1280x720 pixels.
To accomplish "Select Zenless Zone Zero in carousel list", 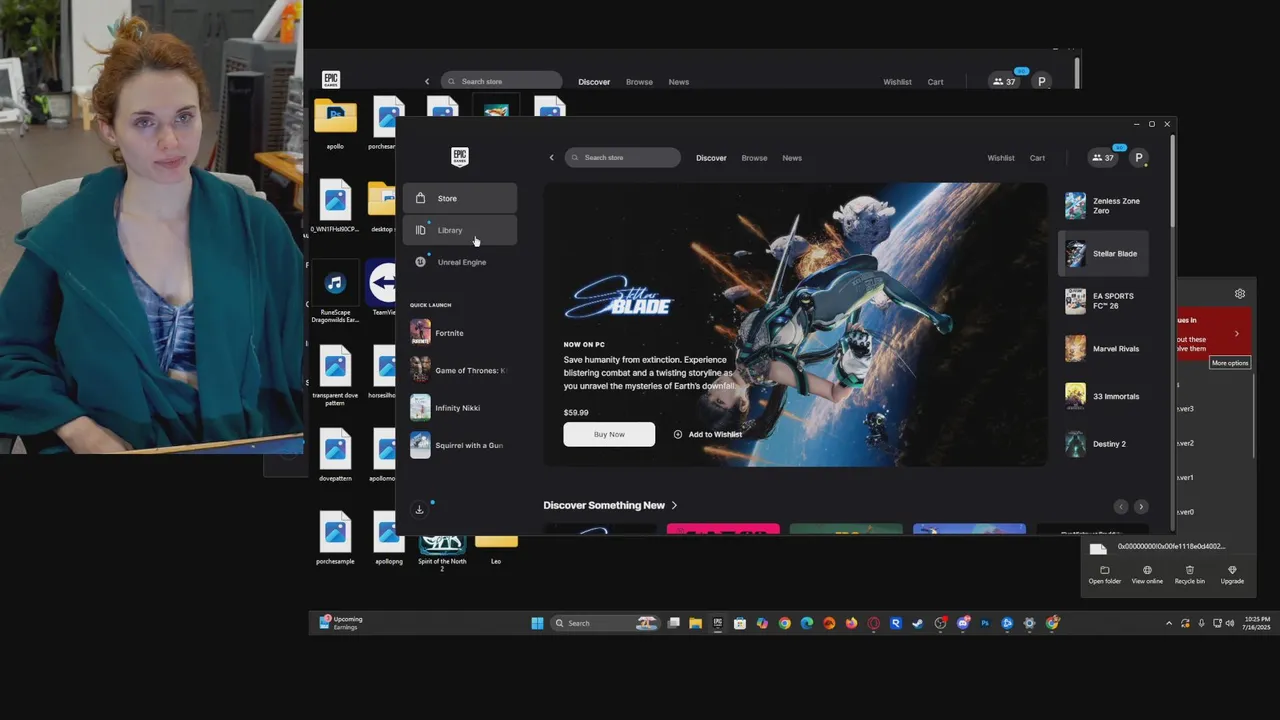I will [x=1105, y=206].
